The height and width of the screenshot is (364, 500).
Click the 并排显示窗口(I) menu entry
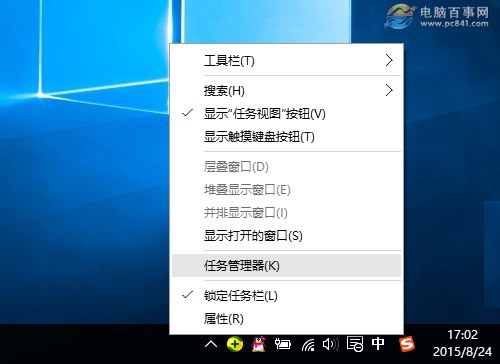pos(286,213)
